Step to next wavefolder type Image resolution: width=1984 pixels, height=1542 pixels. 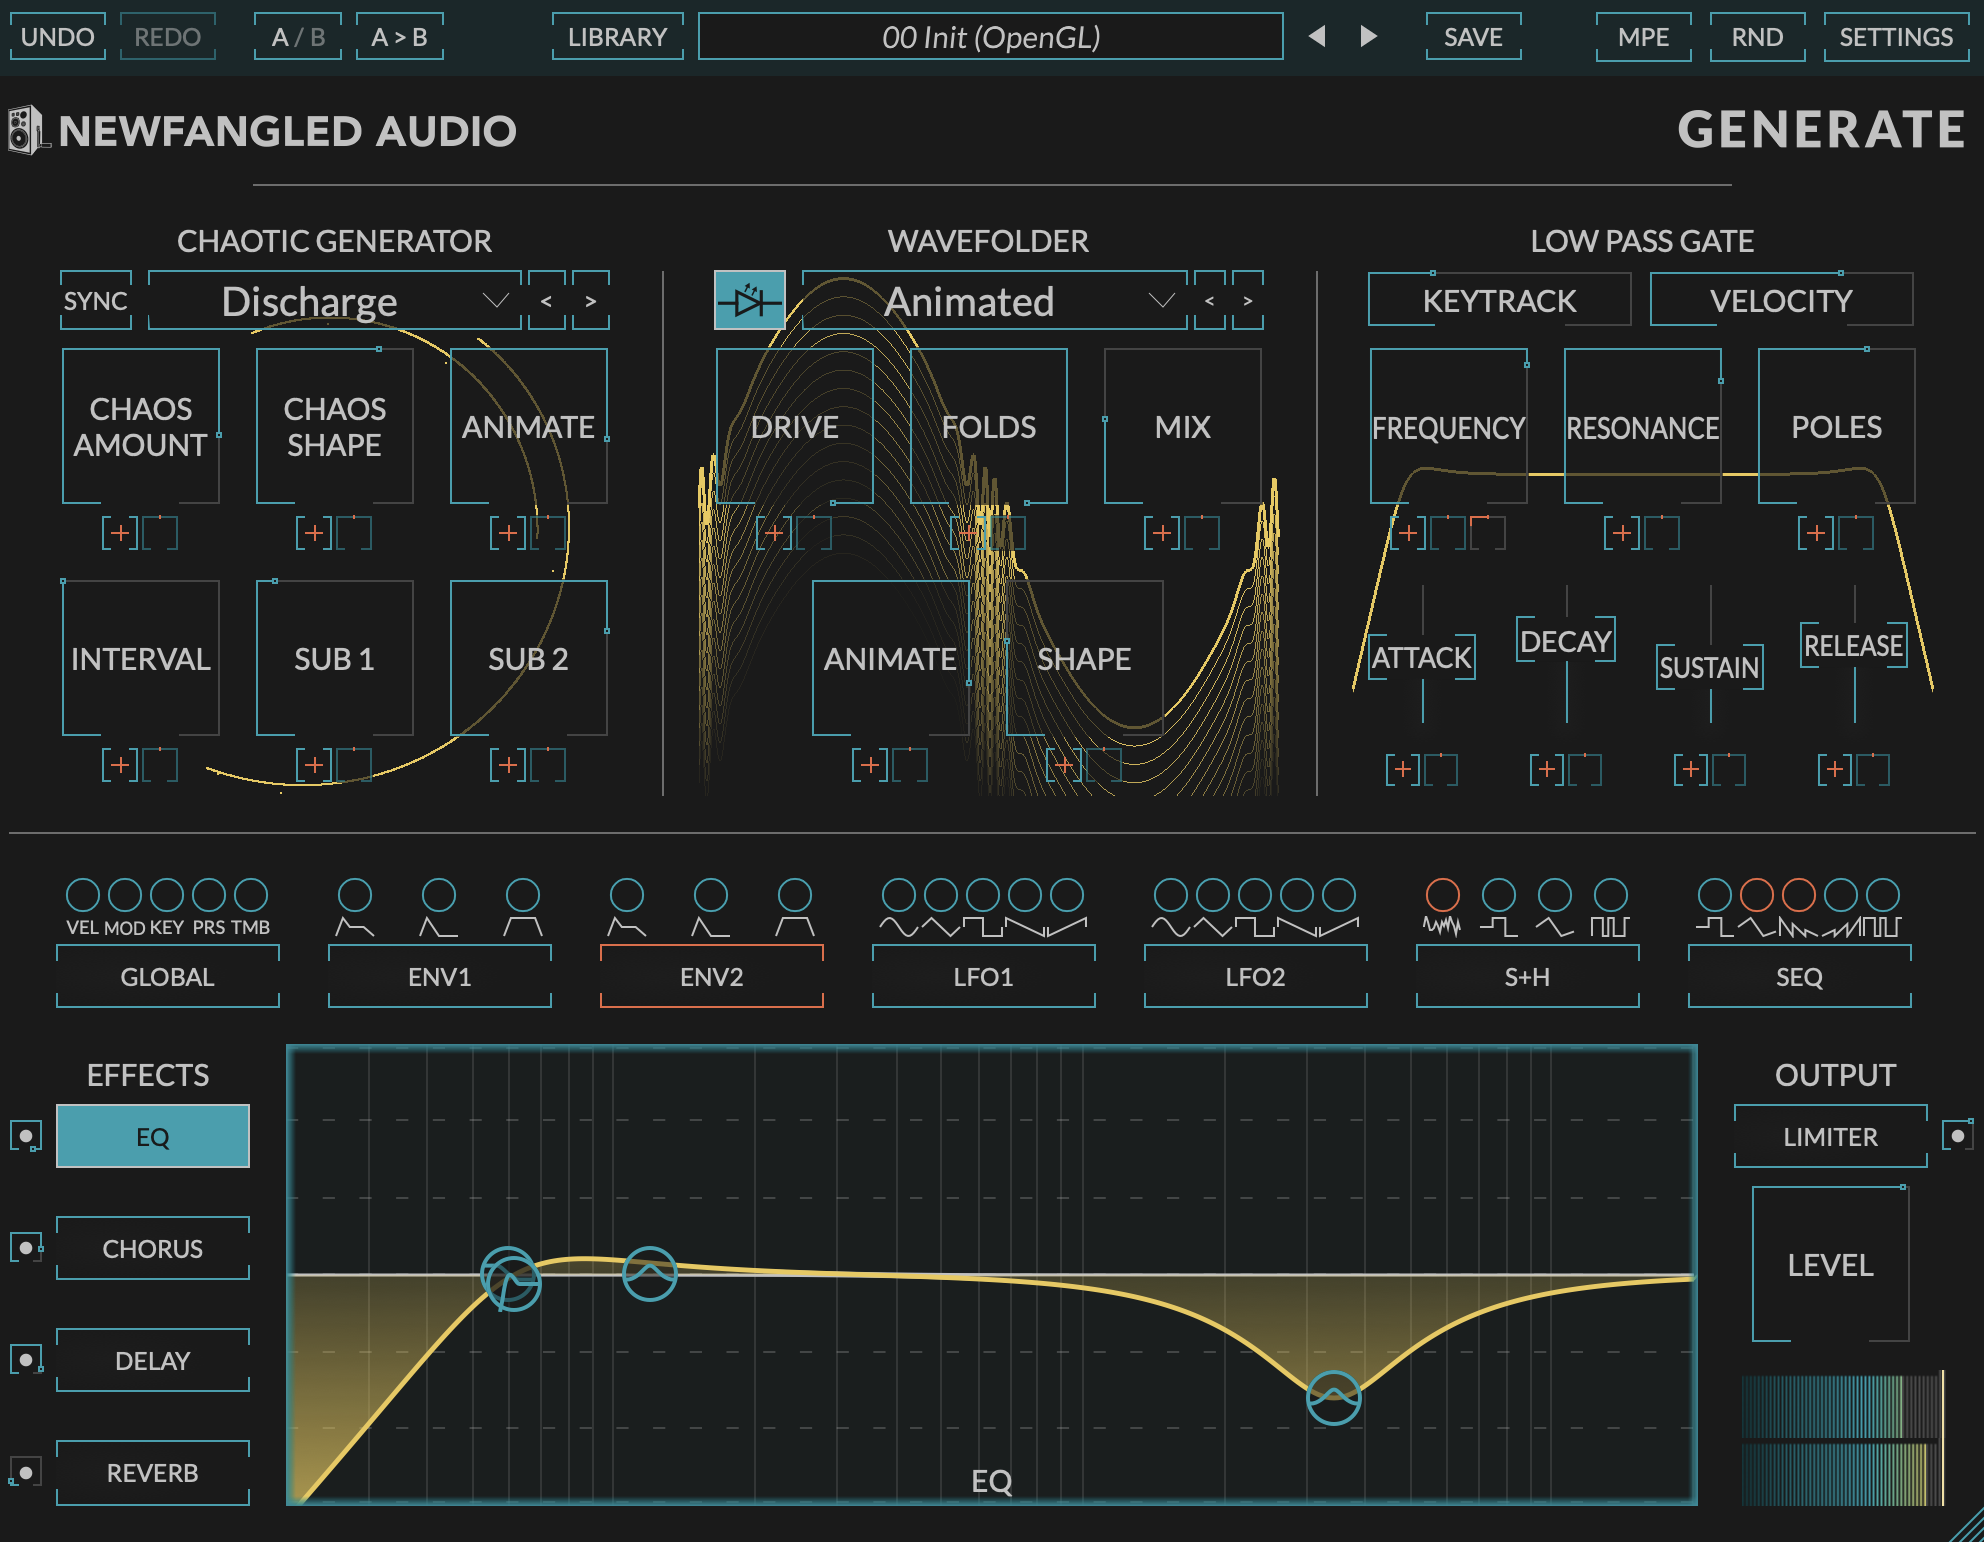click(x=1248, y=300)
